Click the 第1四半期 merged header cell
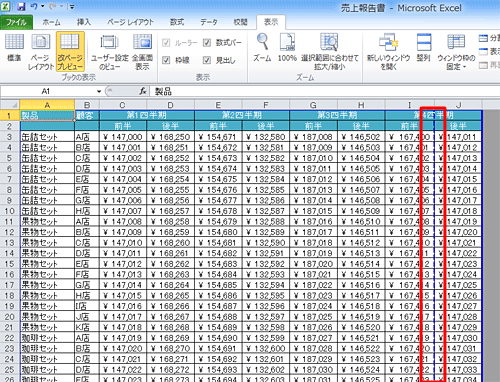The width and height of the screenshot is (500, 382). [147, 115]
